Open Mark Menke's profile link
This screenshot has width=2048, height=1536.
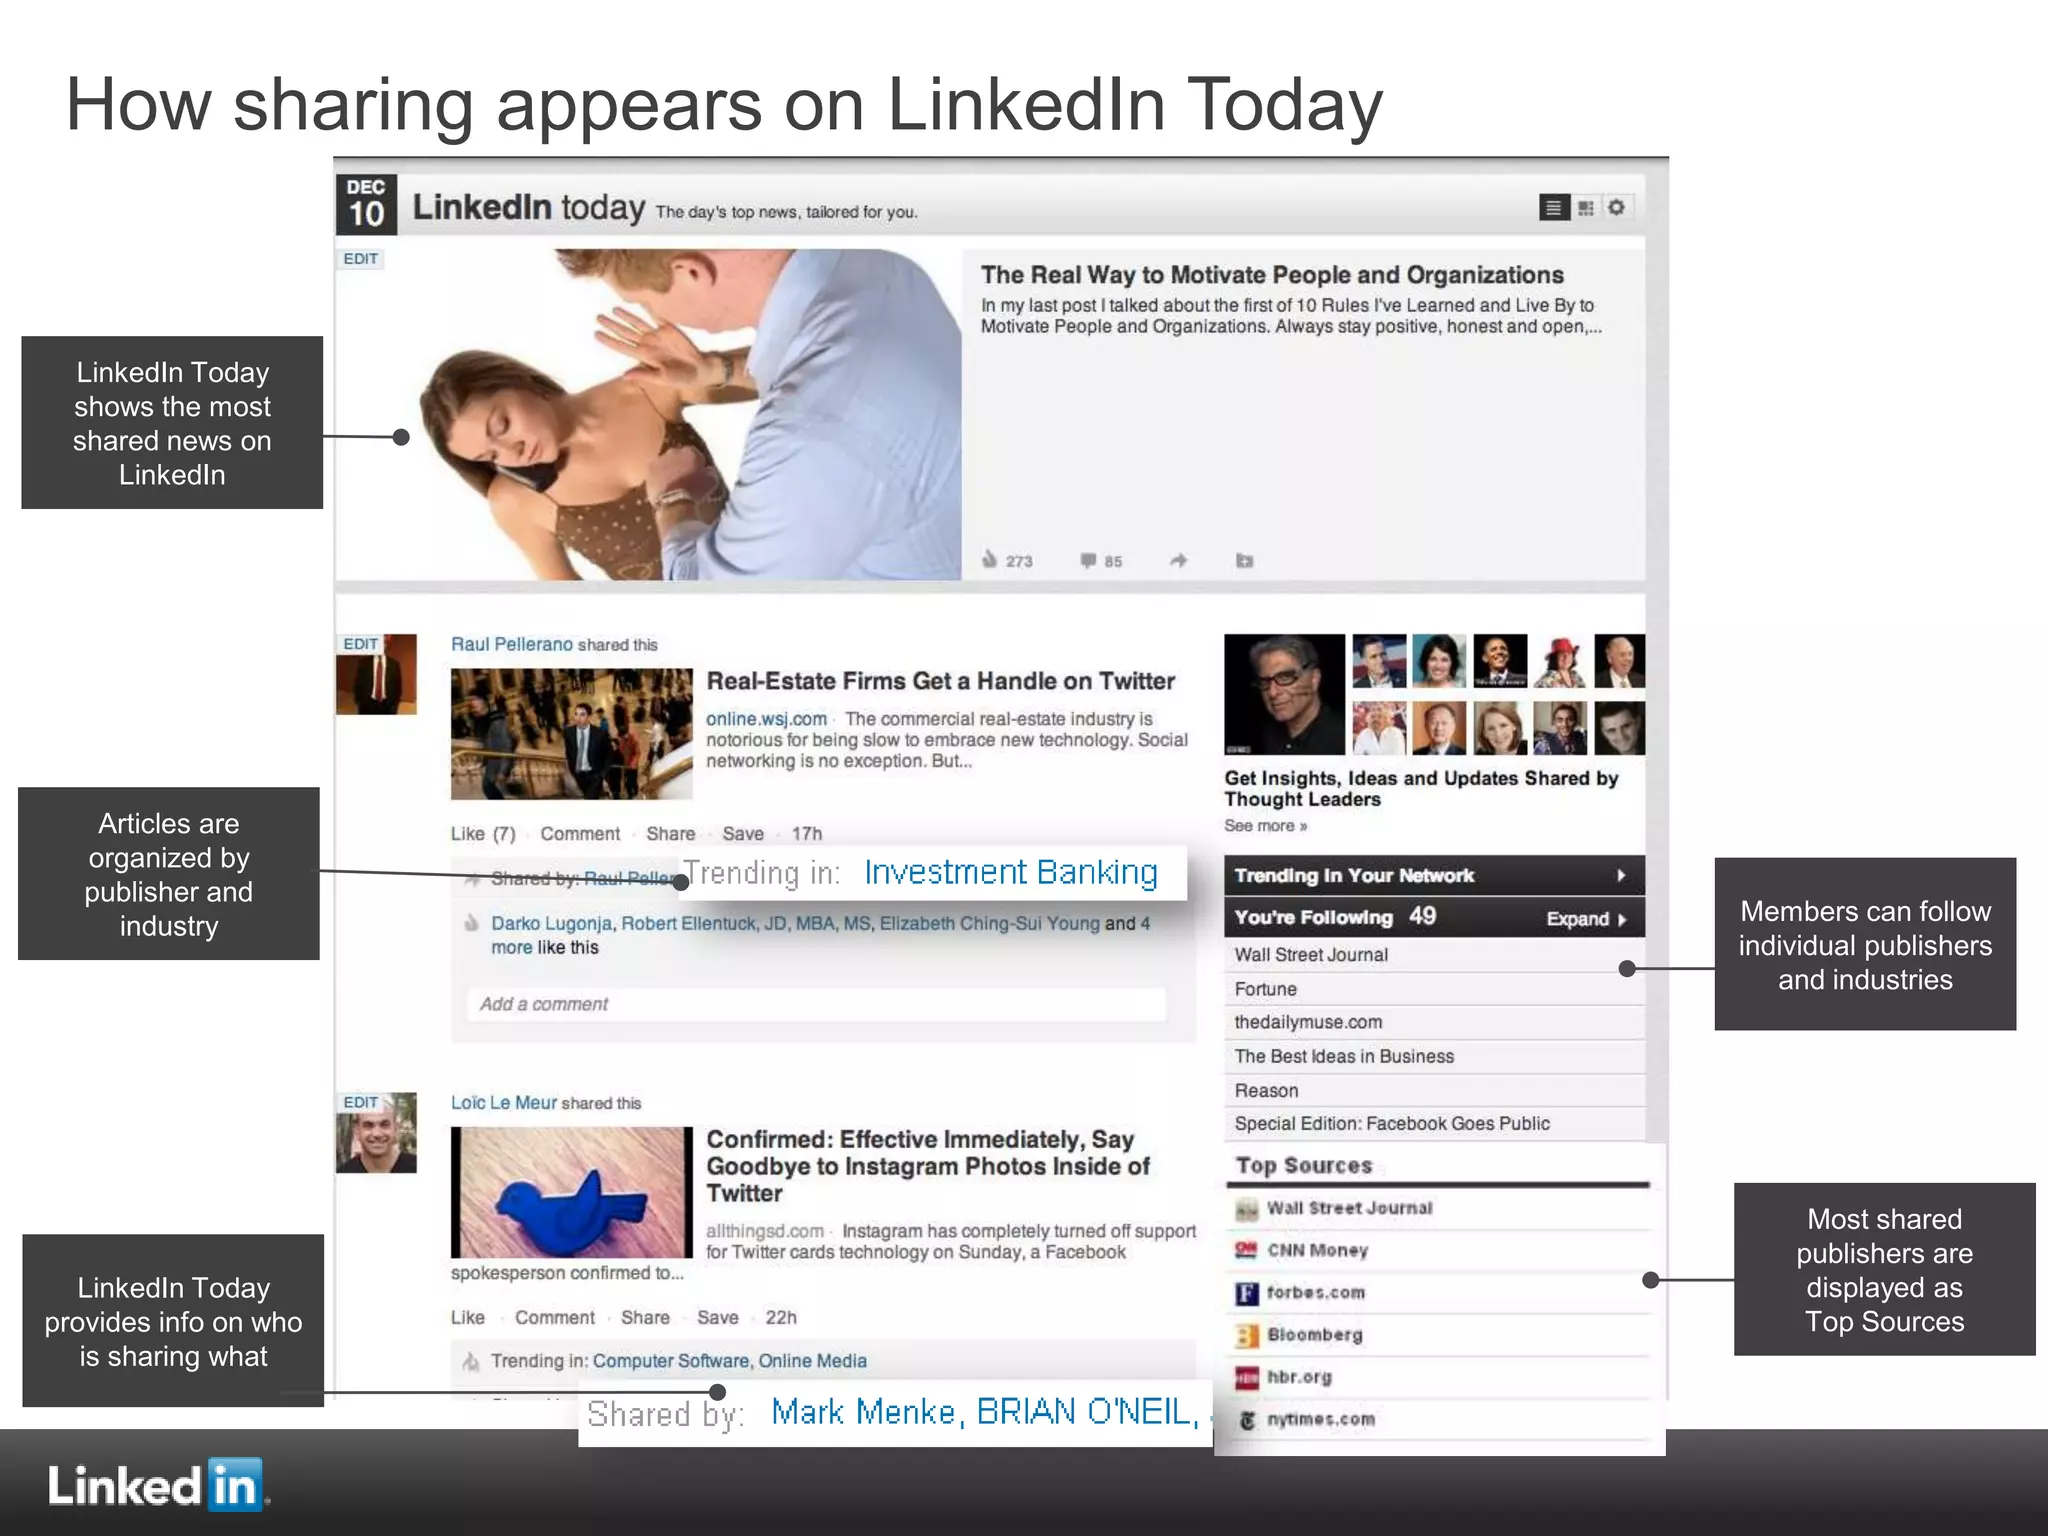pyautogui.click(x=865, y=1412)
